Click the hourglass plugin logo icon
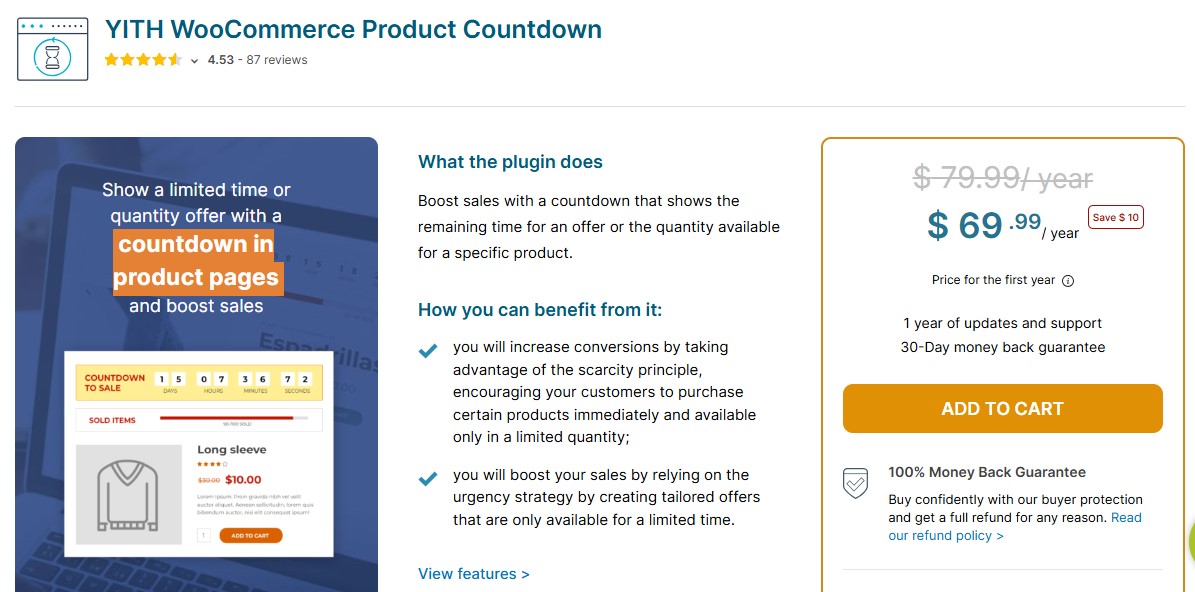 tap(51, 49)
